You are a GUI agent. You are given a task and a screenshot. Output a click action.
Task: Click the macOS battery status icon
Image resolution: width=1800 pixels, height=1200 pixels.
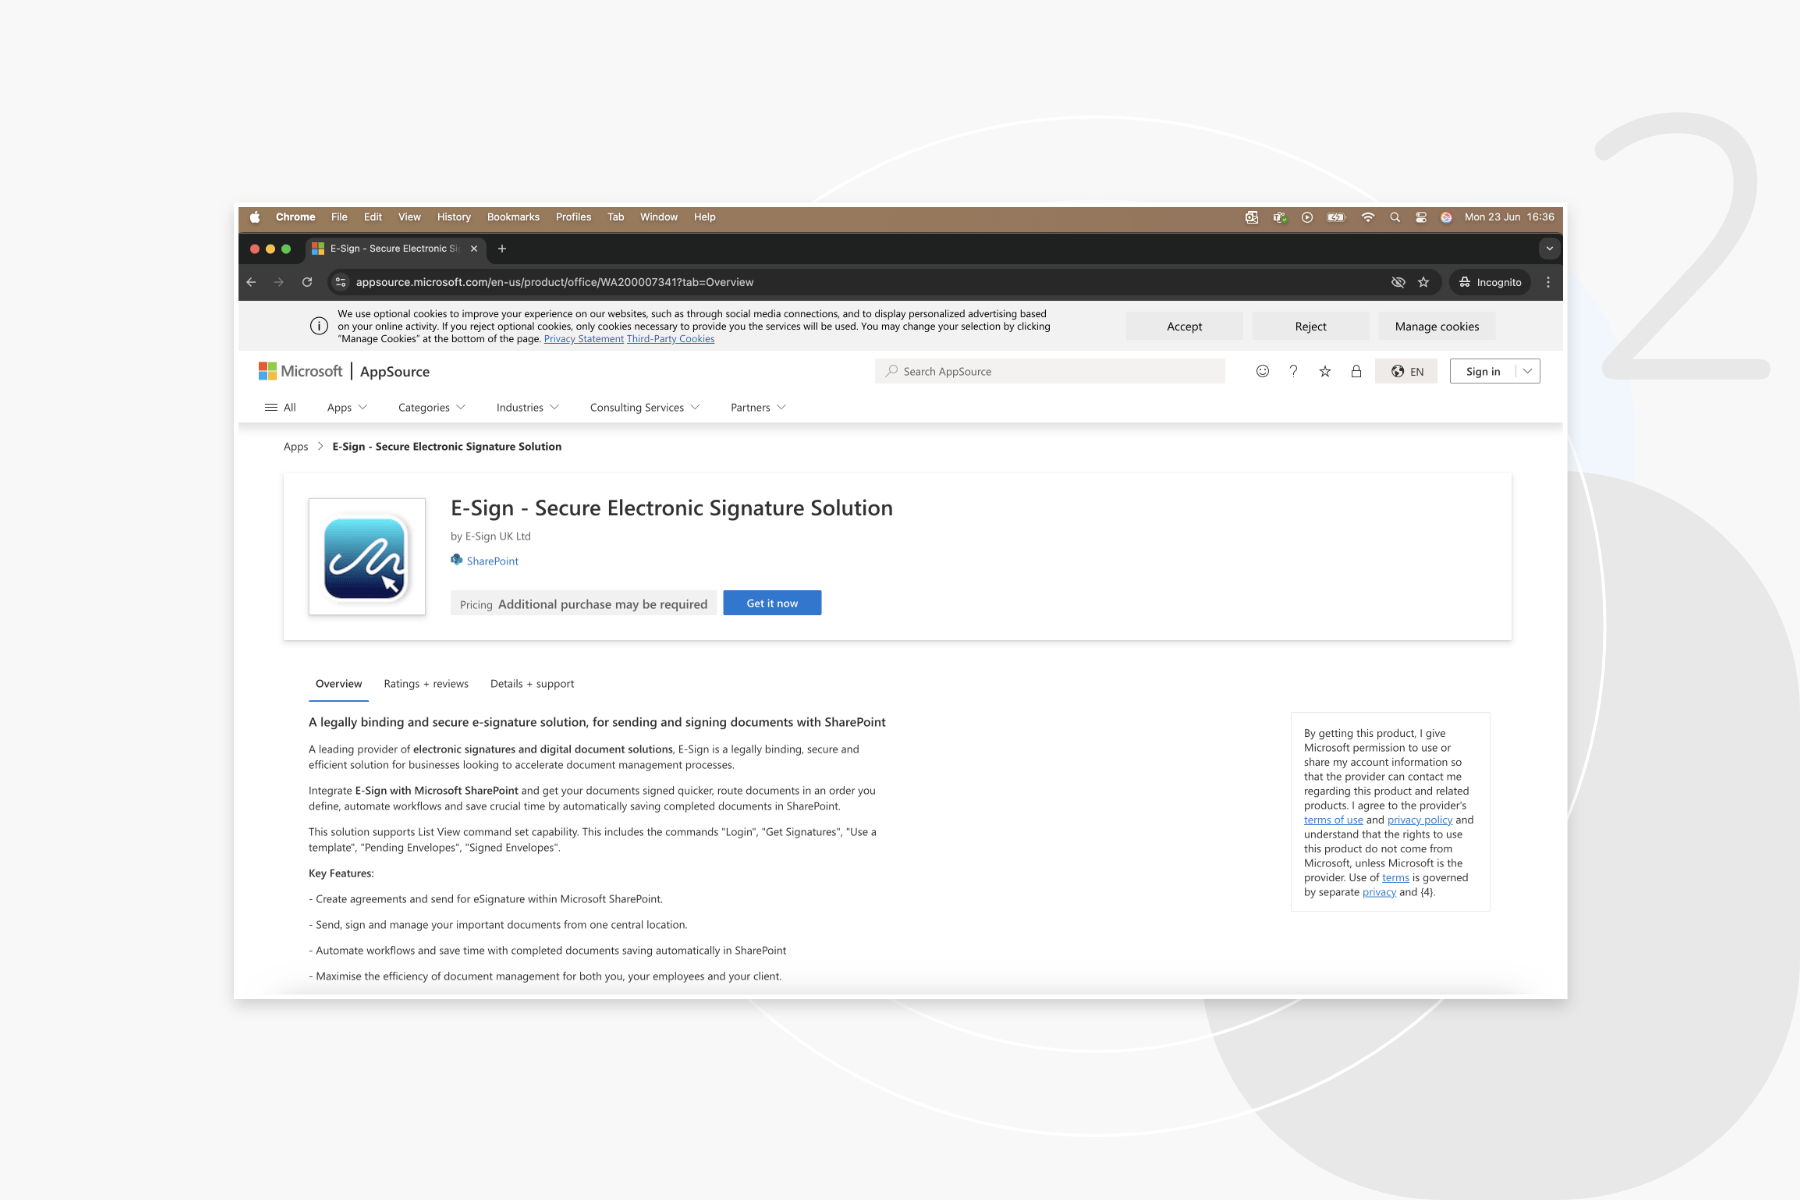pos(1336,217)
